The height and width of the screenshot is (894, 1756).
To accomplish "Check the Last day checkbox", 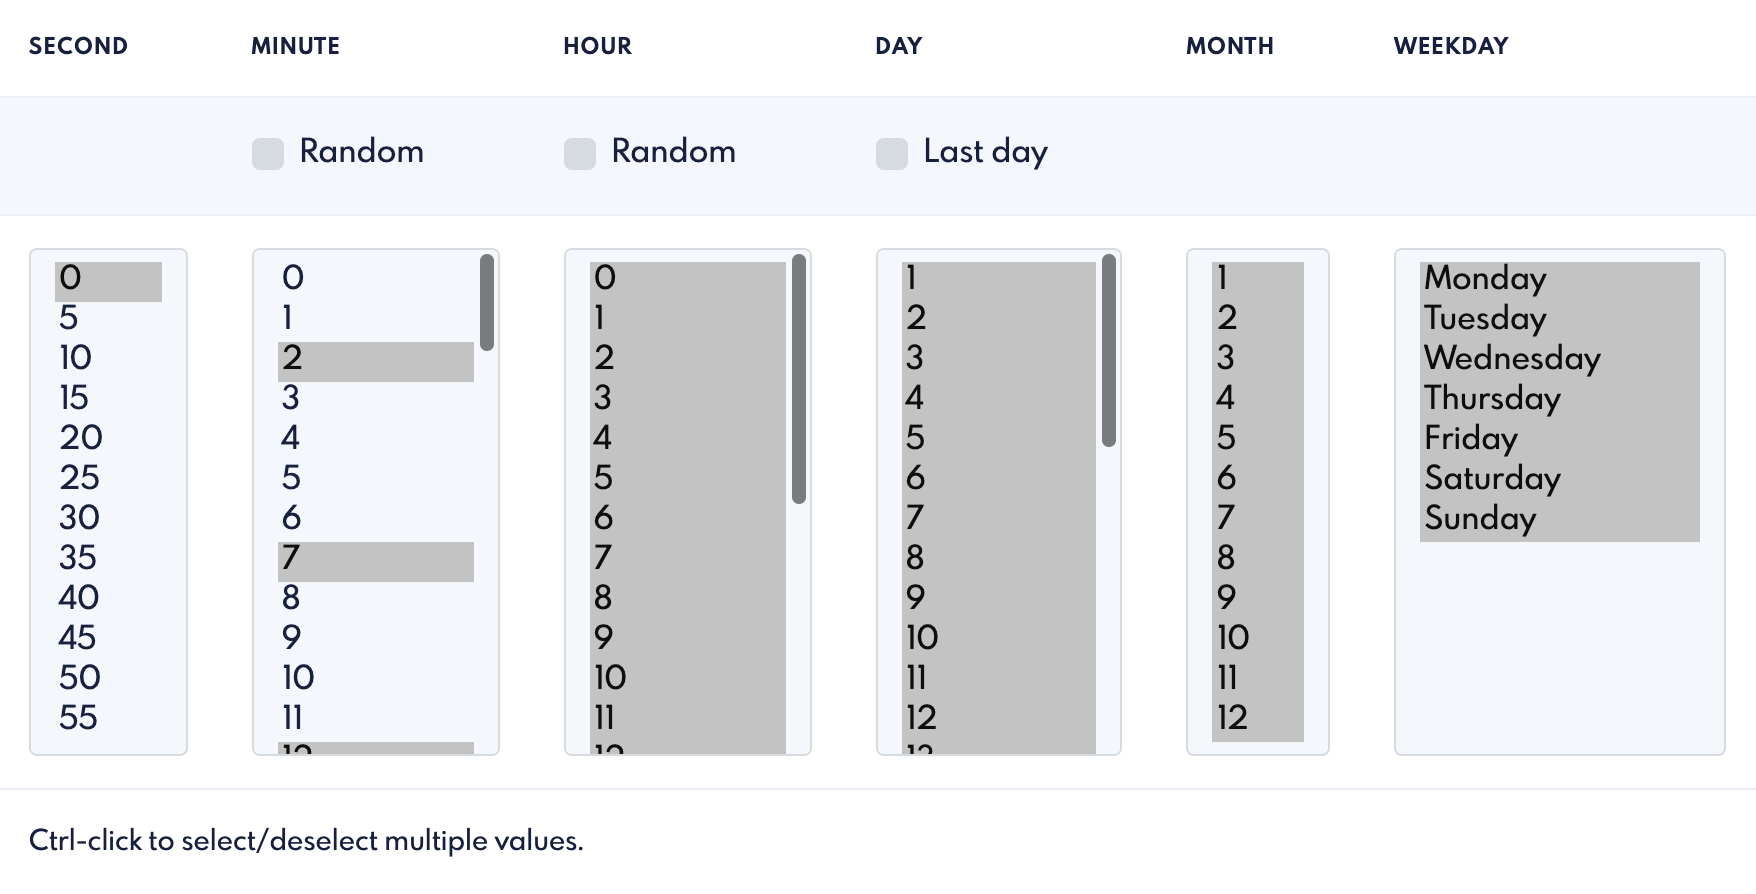I will pos(892,154).
